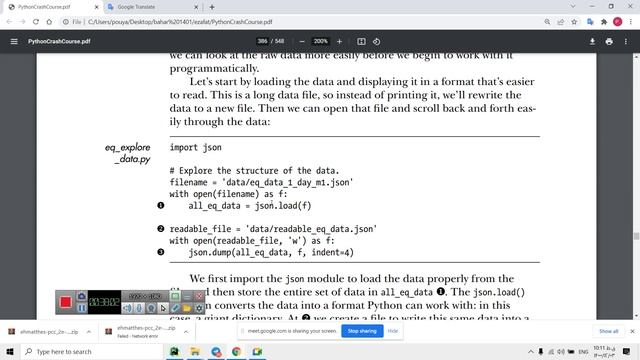
Task: Open Chrome from the taskbar
Action: [x=237, y=351]
